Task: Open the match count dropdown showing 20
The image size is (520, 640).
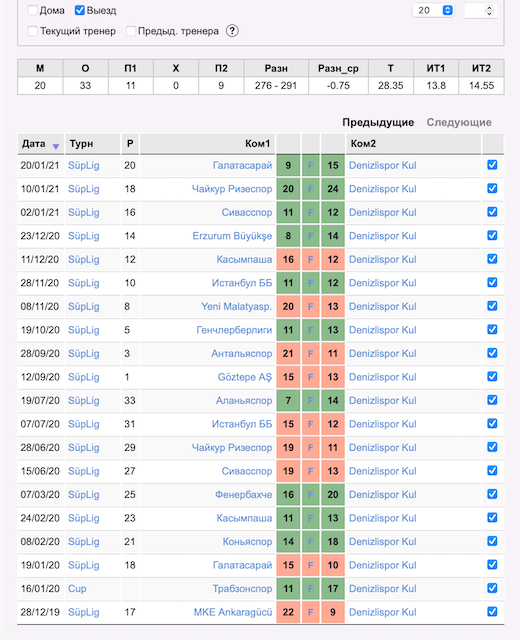Action: point(434,10)
